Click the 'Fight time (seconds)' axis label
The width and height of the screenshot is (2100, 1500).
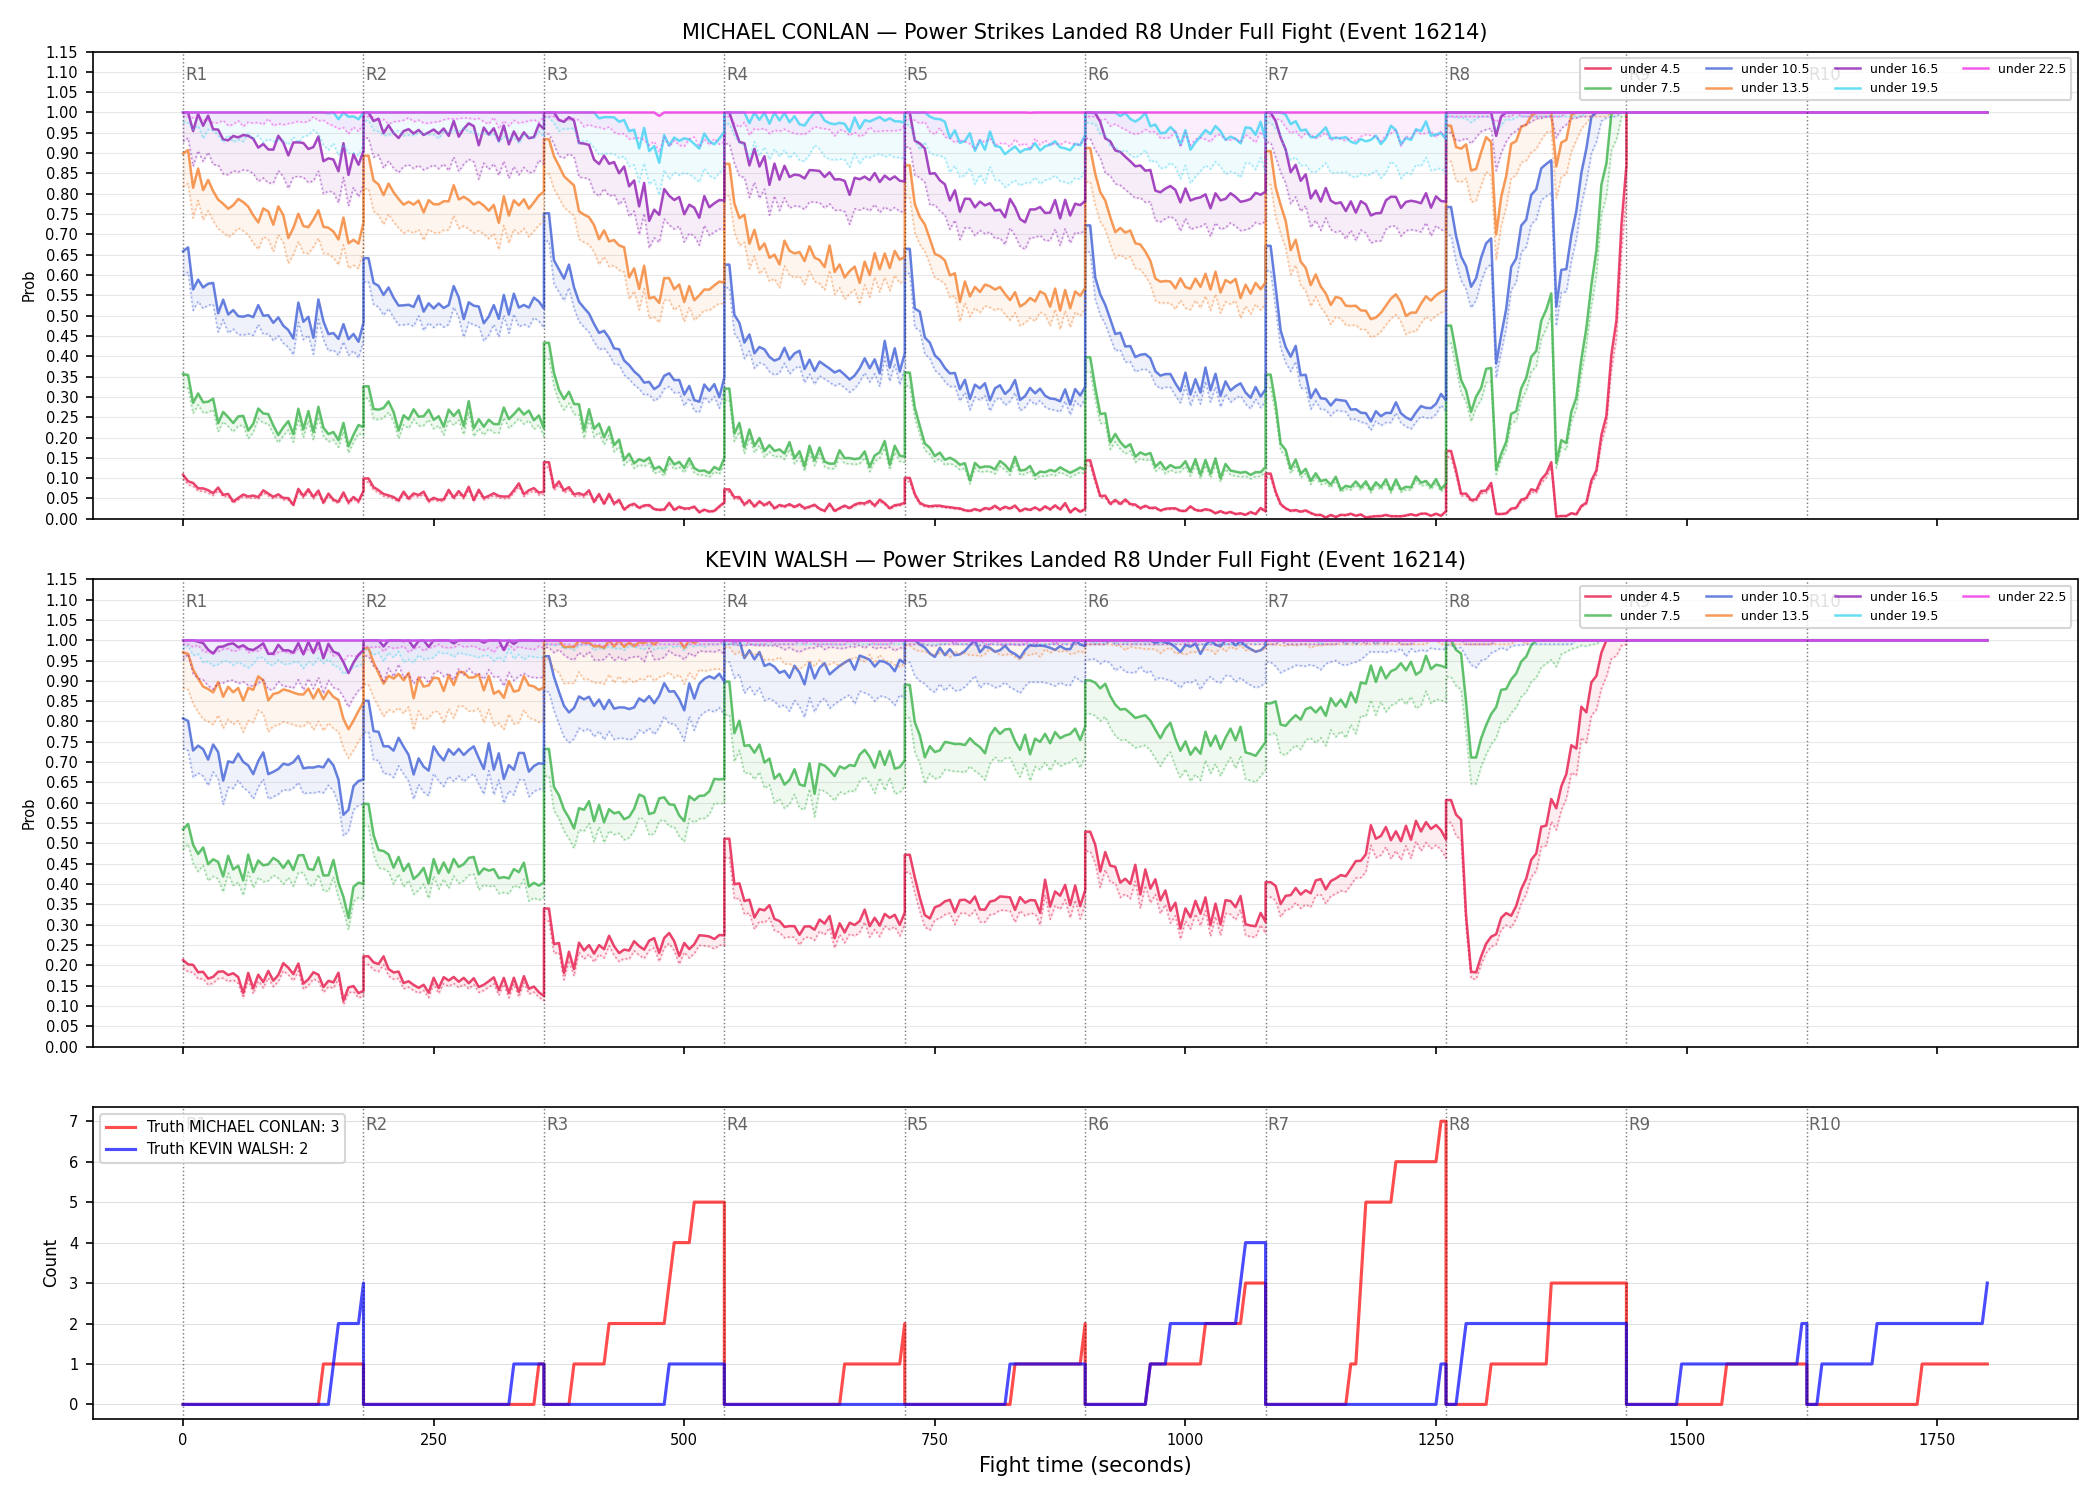[1085, 1465]
